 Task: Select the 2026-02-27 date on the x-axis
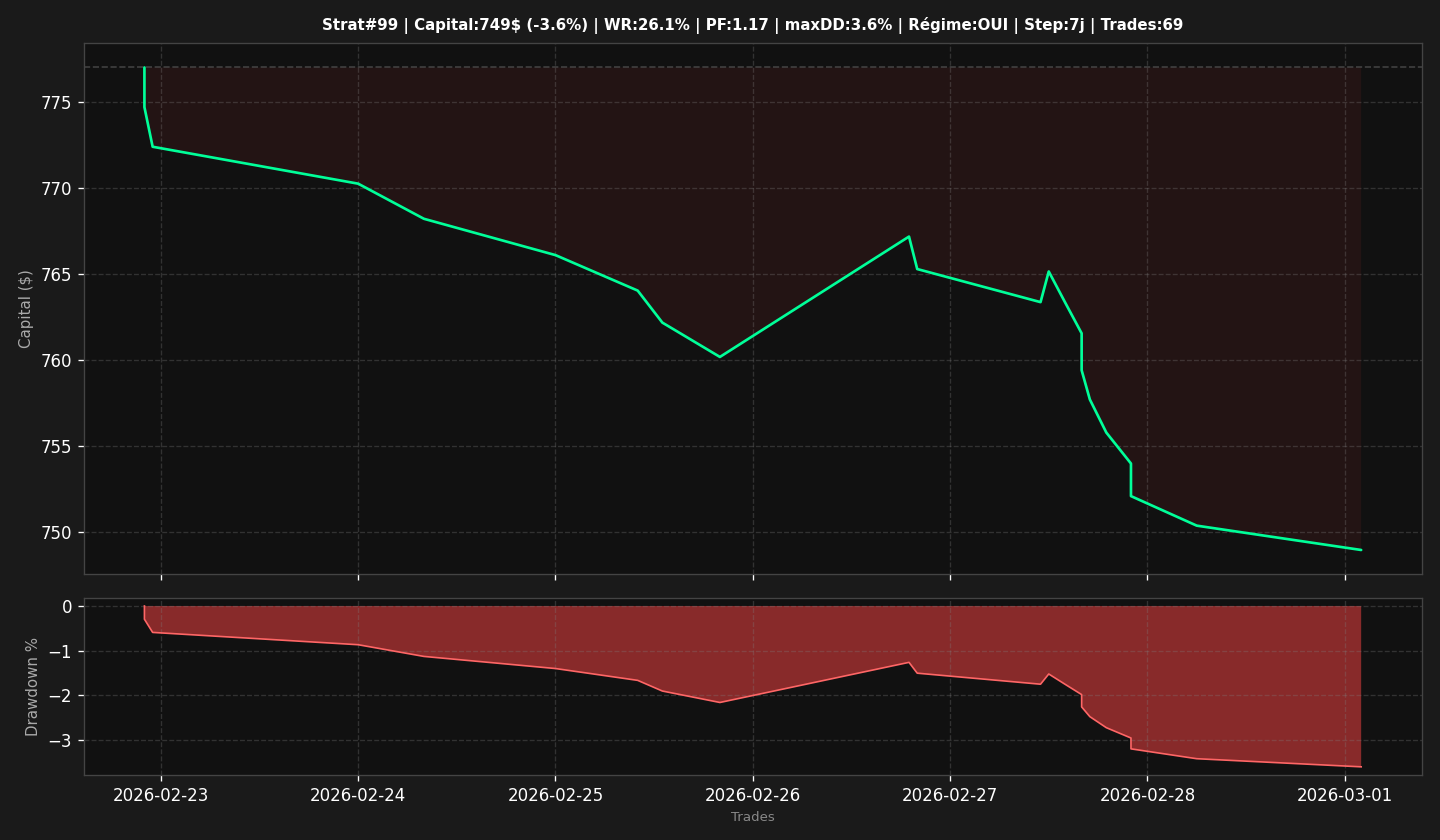coord(950,796)
